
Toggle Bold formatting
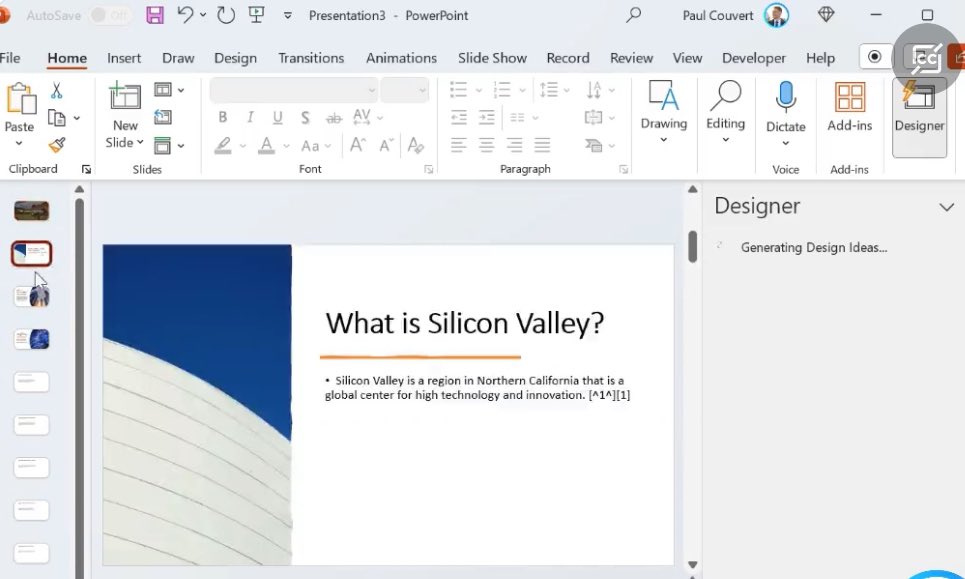click(x=223, y=117)
